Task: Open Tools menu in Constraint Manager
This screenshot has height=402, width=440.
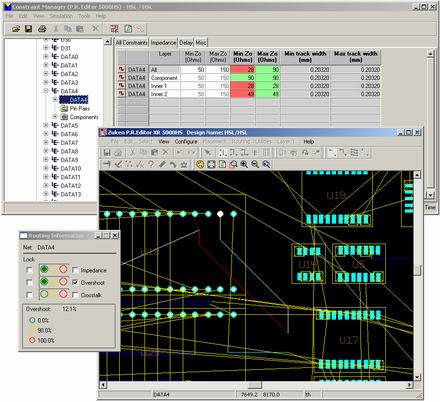Action: 84,16
